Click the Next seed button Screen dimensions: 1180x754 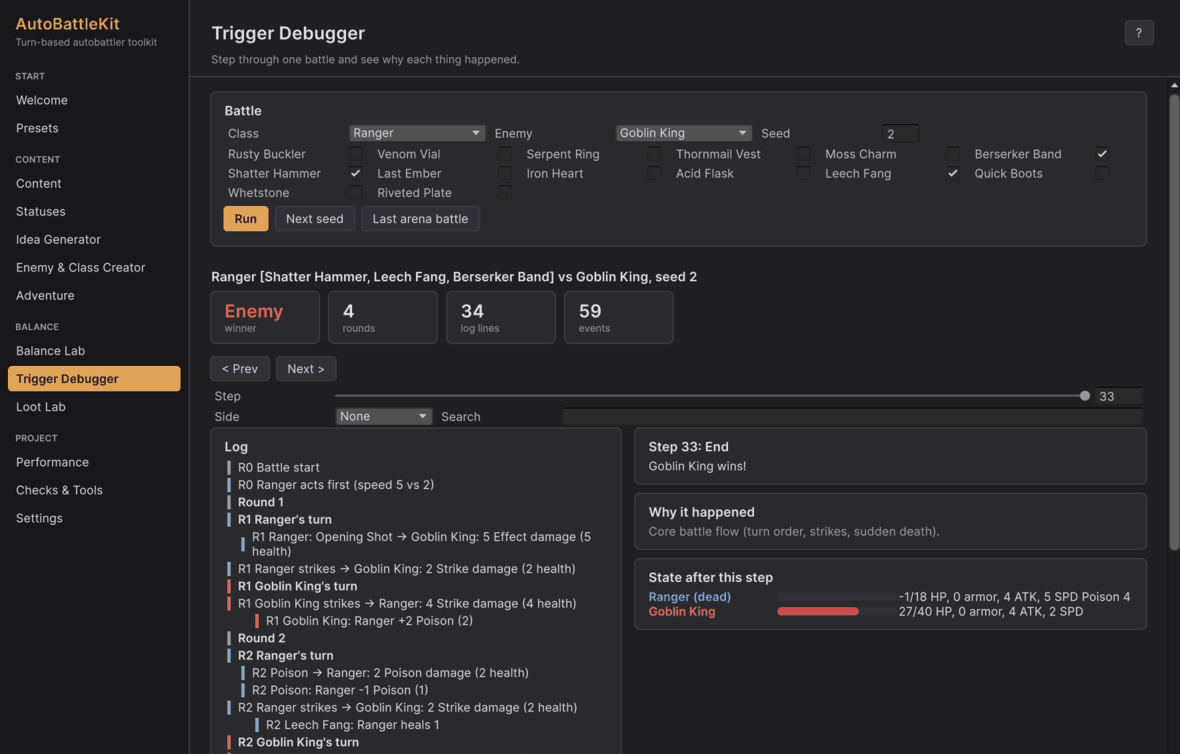(315, 219)
